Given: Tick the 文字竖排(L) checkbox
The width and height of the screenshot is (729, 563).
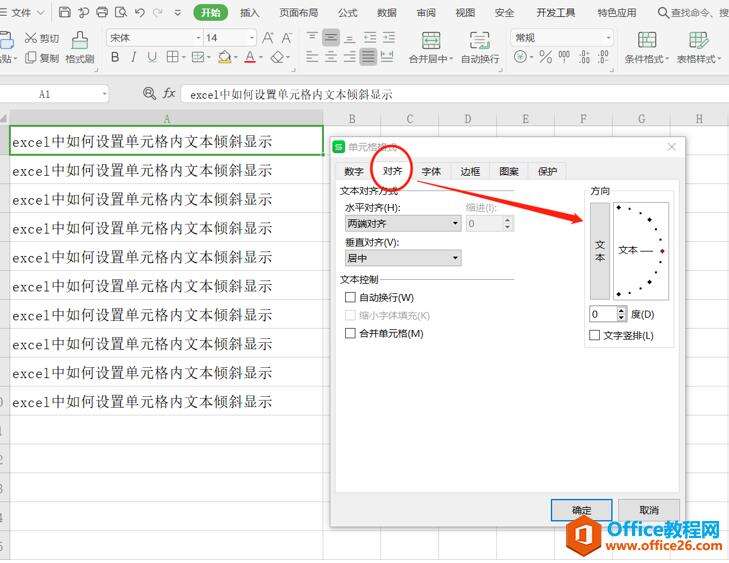Looking at the screenshot, I should 595,335.
